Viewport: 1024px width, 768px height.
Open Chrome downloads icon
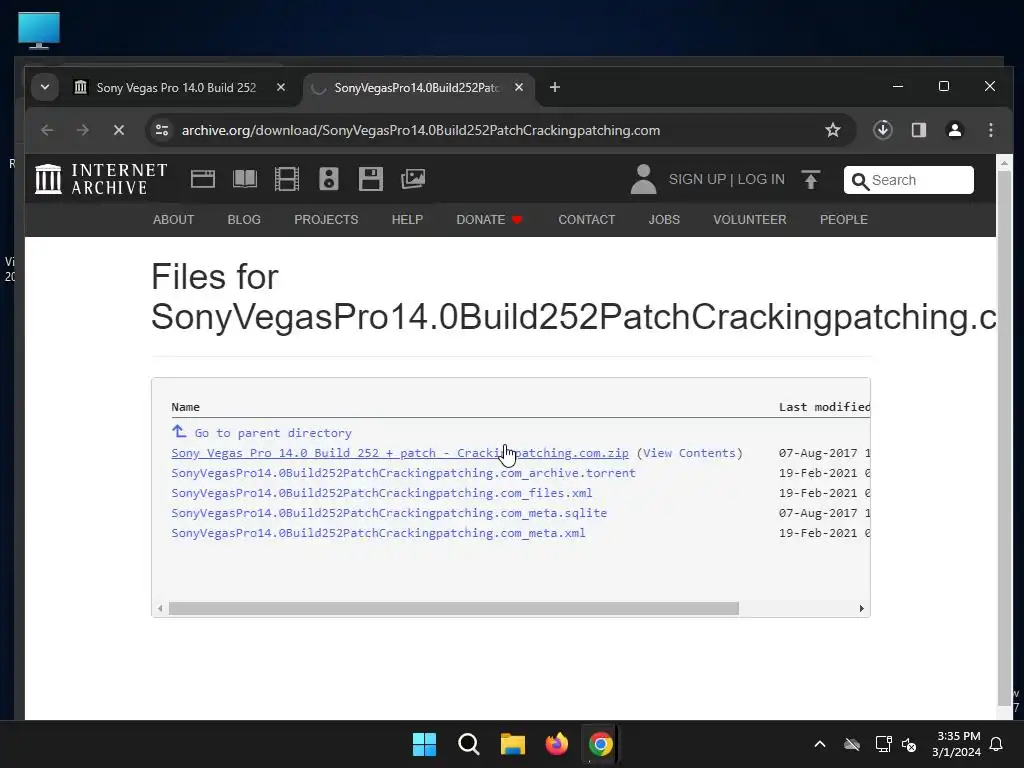pos(882,130)
